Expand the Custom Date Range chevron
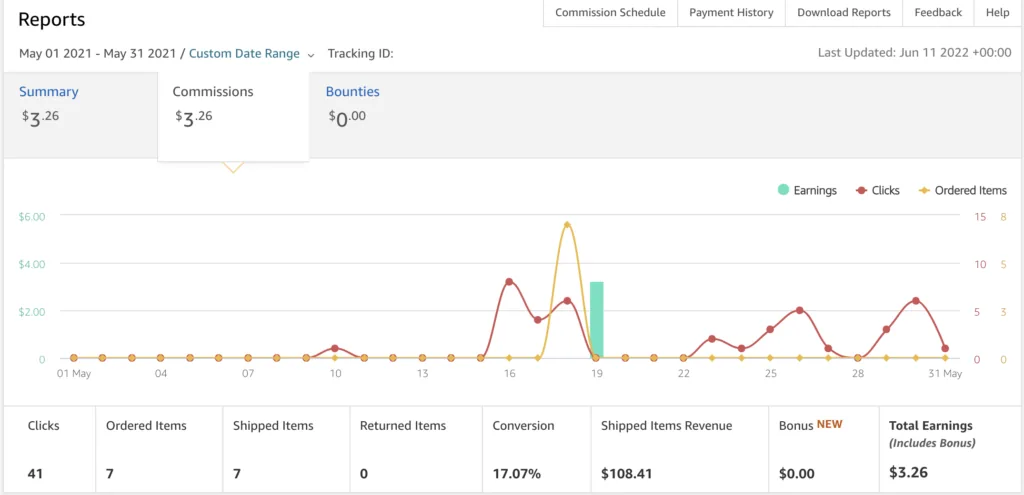This screenshot has height=495, width=1024. (x=311, y=55)
